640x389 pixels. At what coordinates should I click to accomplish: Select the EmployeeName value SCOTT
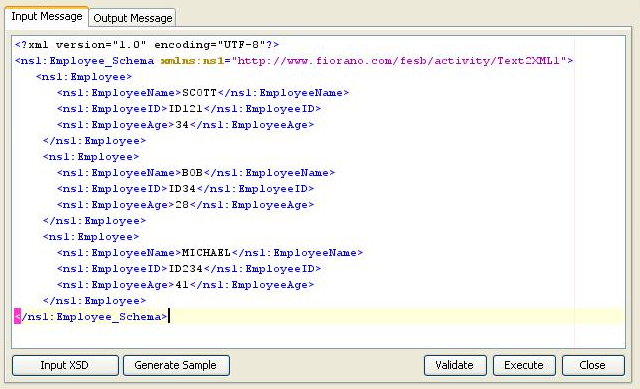[x=199, y=93]
